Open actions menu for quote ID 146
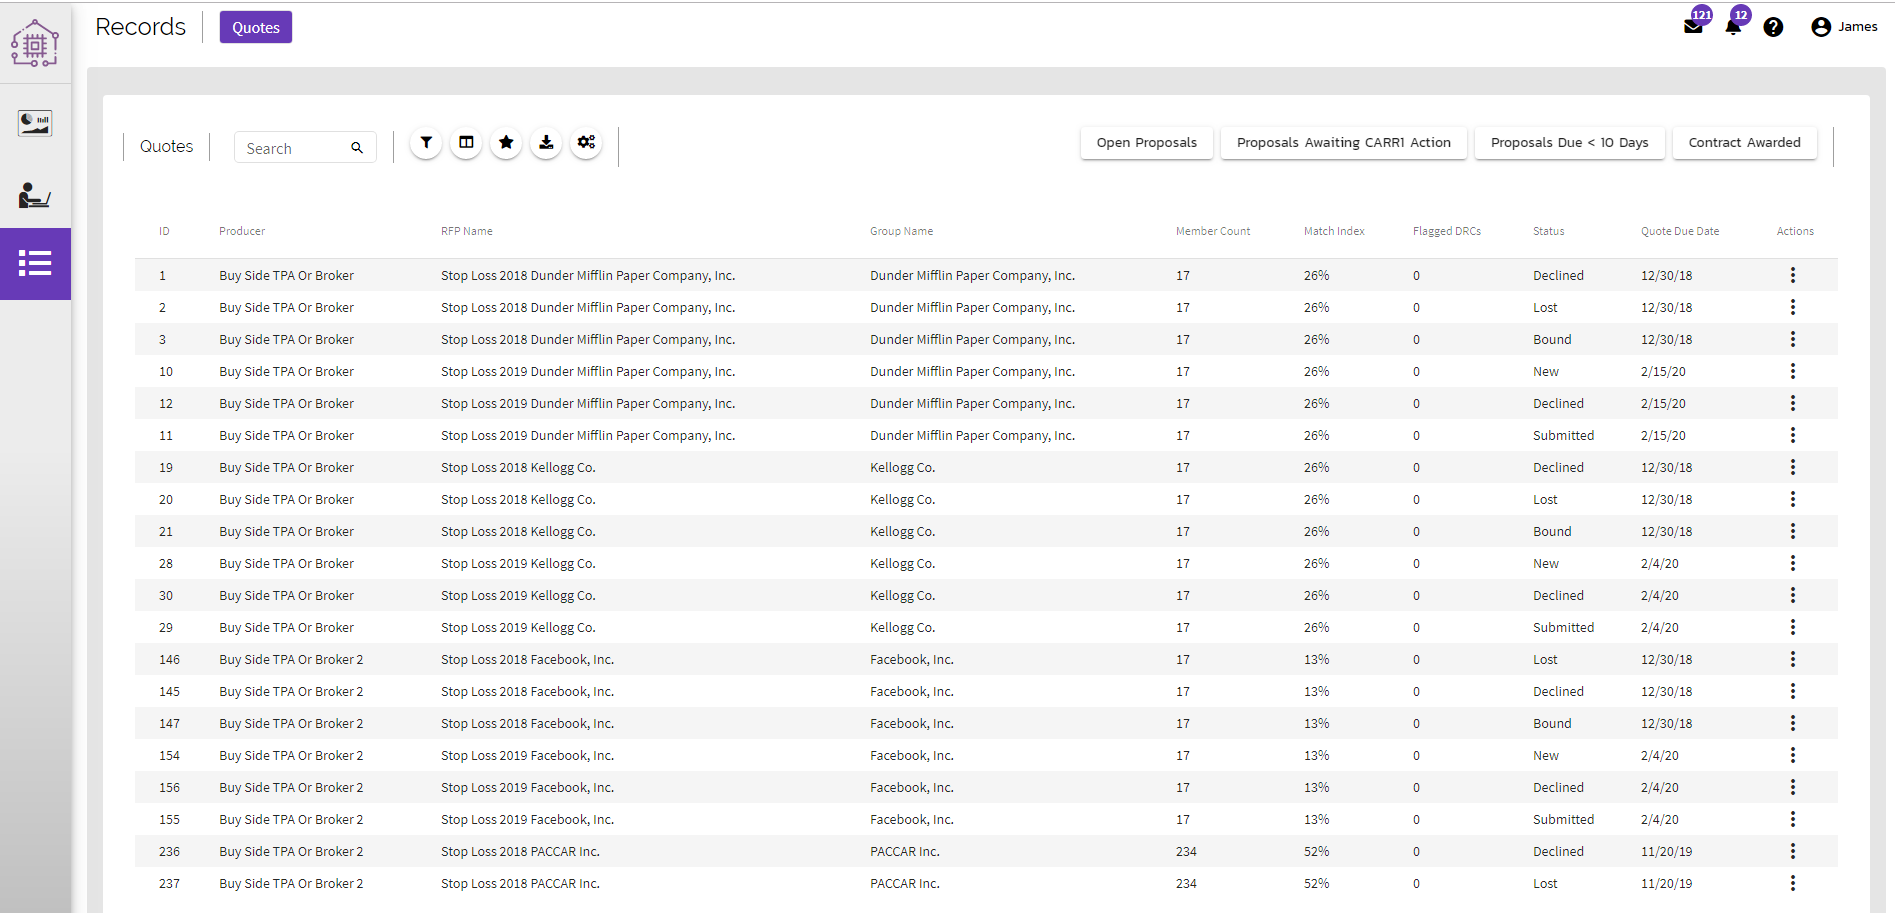1895x913 pixels. pyautogui.click(x=1793, y=659)
